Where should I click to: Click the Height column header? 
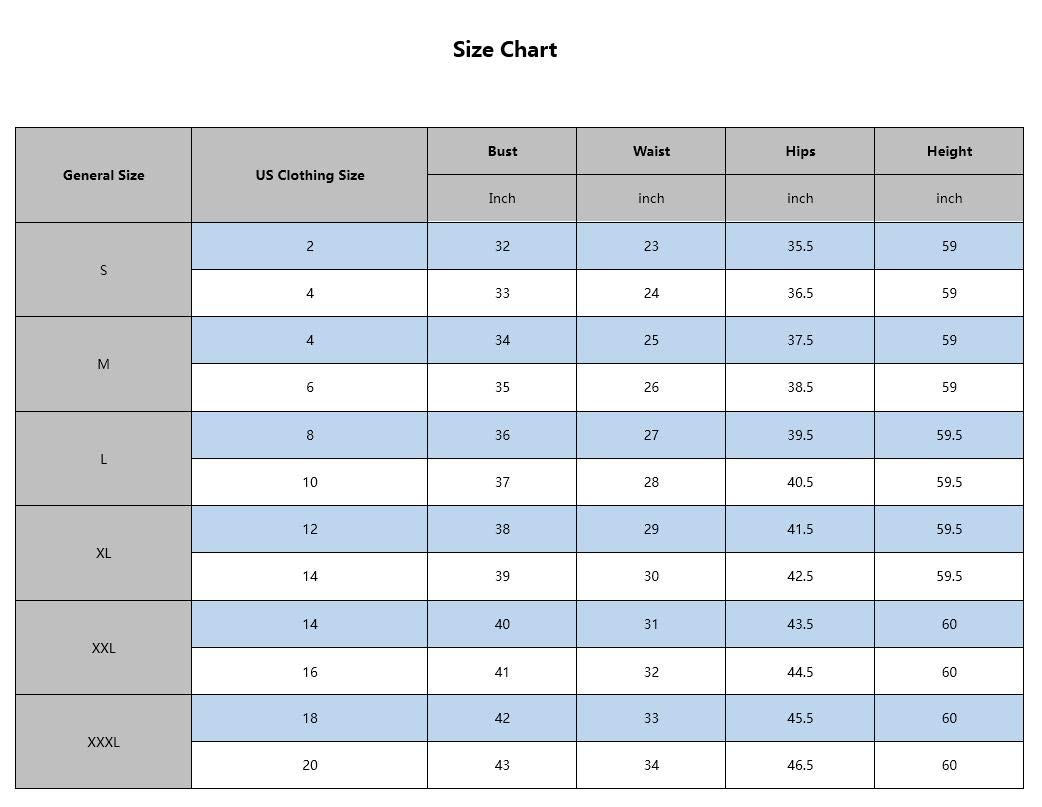[x=949, y=151]
